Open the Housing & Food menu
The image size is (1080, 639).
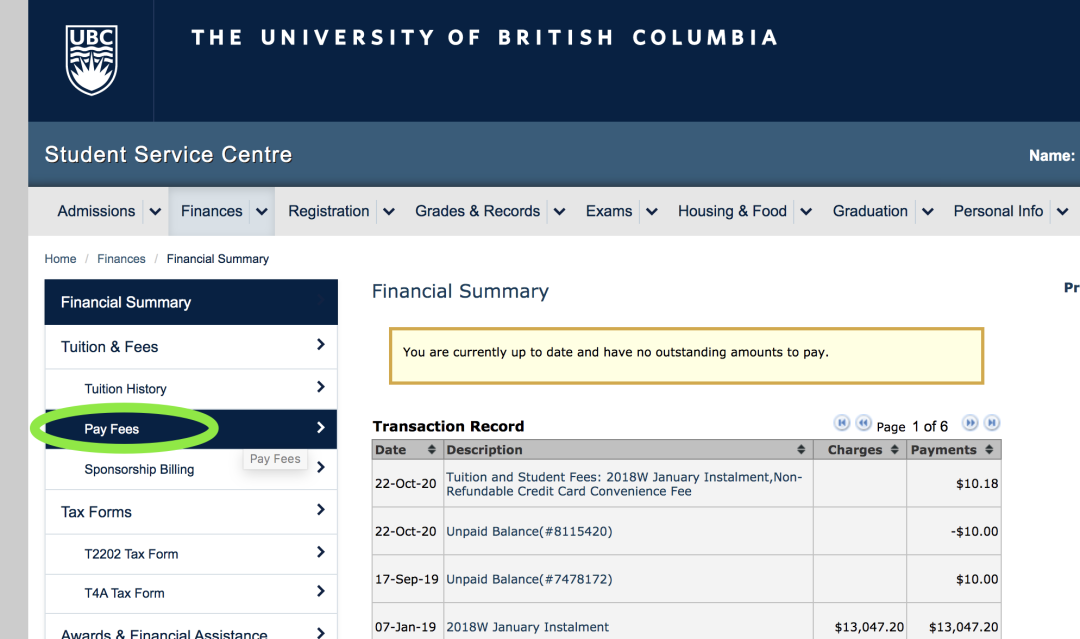pyautogui.click(x=732, y=211)
